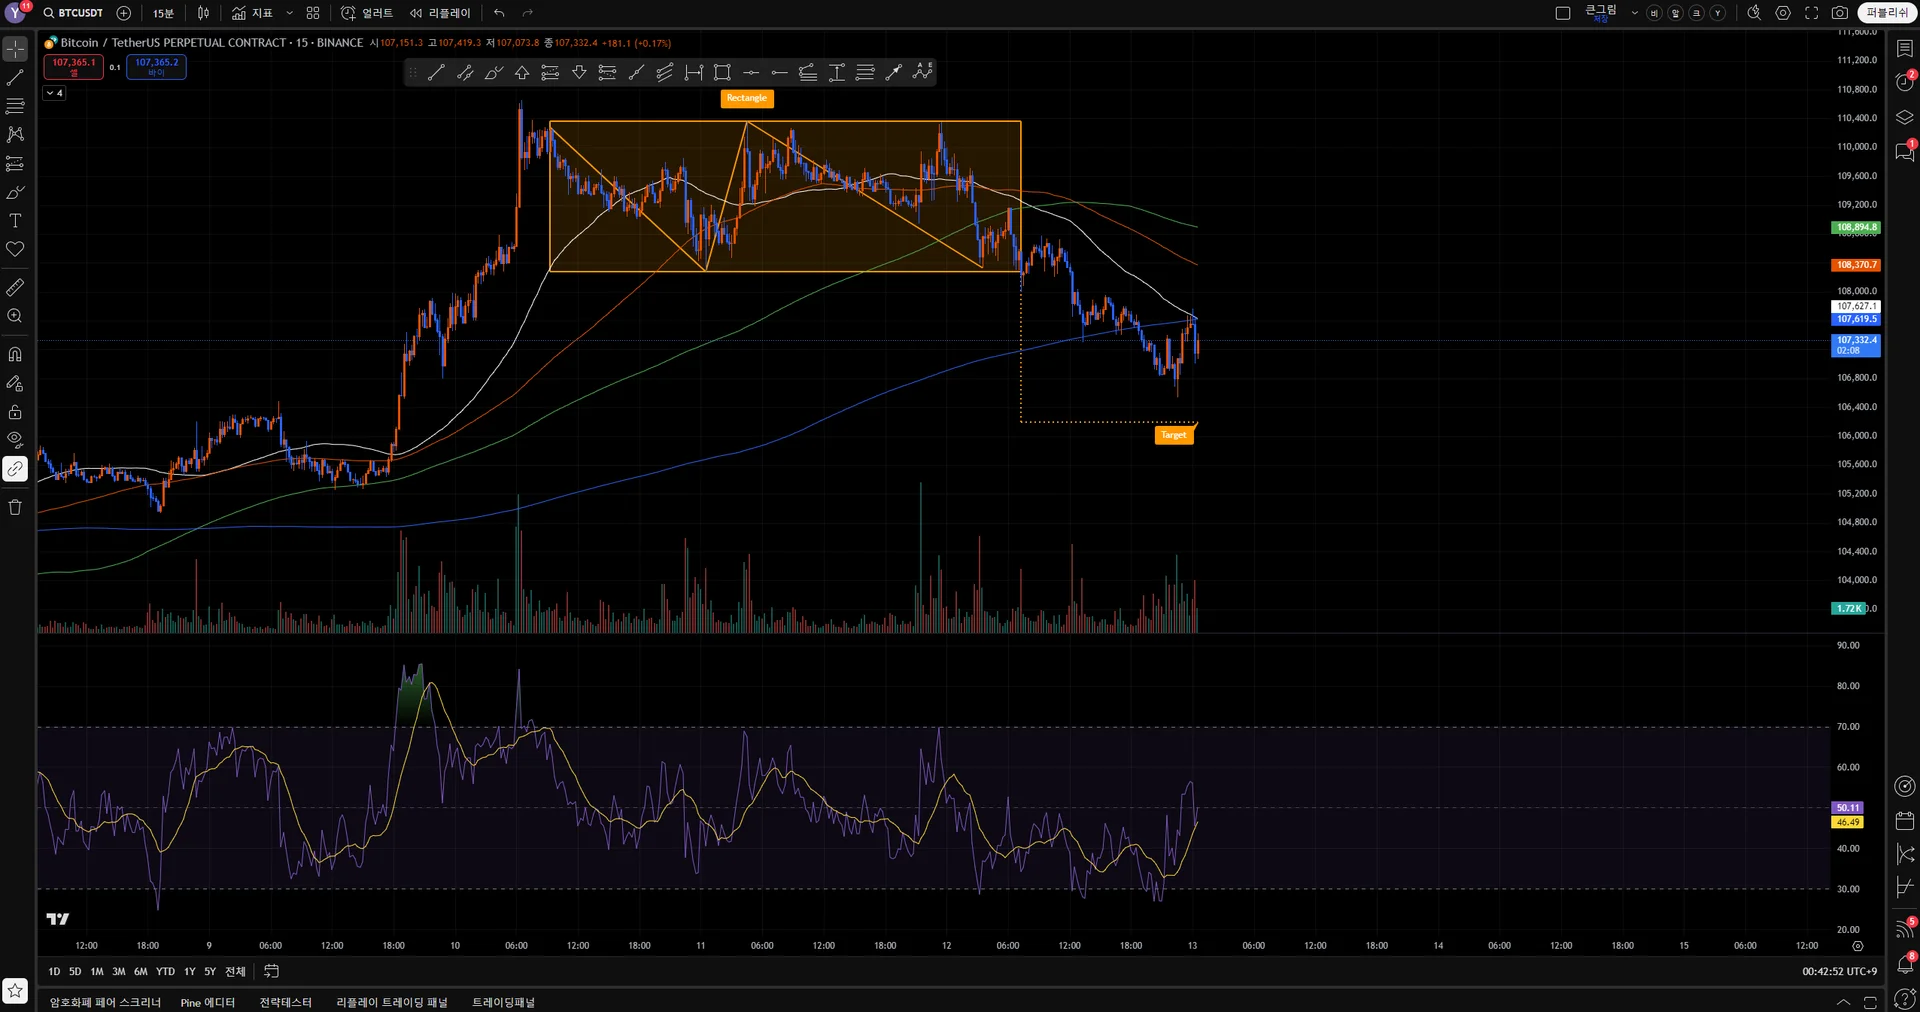This screenshot has height=1012, width=1920.
Task: Open the layout setup square icon
Action: pos(1563,13)
